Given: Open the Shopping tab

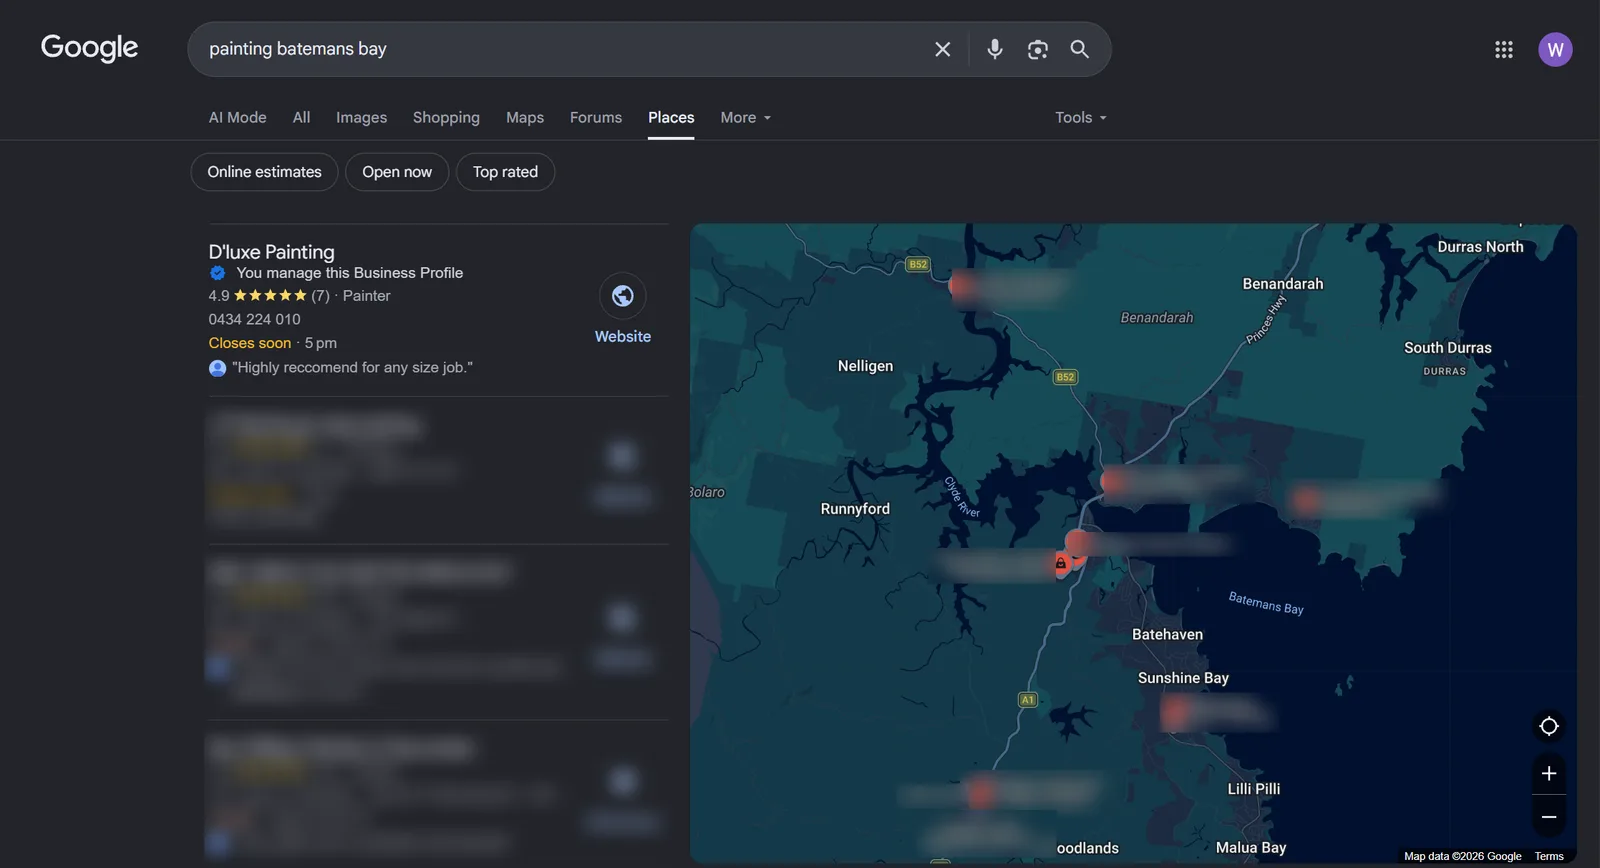Looking at the screenshot, I should (446, 118).
